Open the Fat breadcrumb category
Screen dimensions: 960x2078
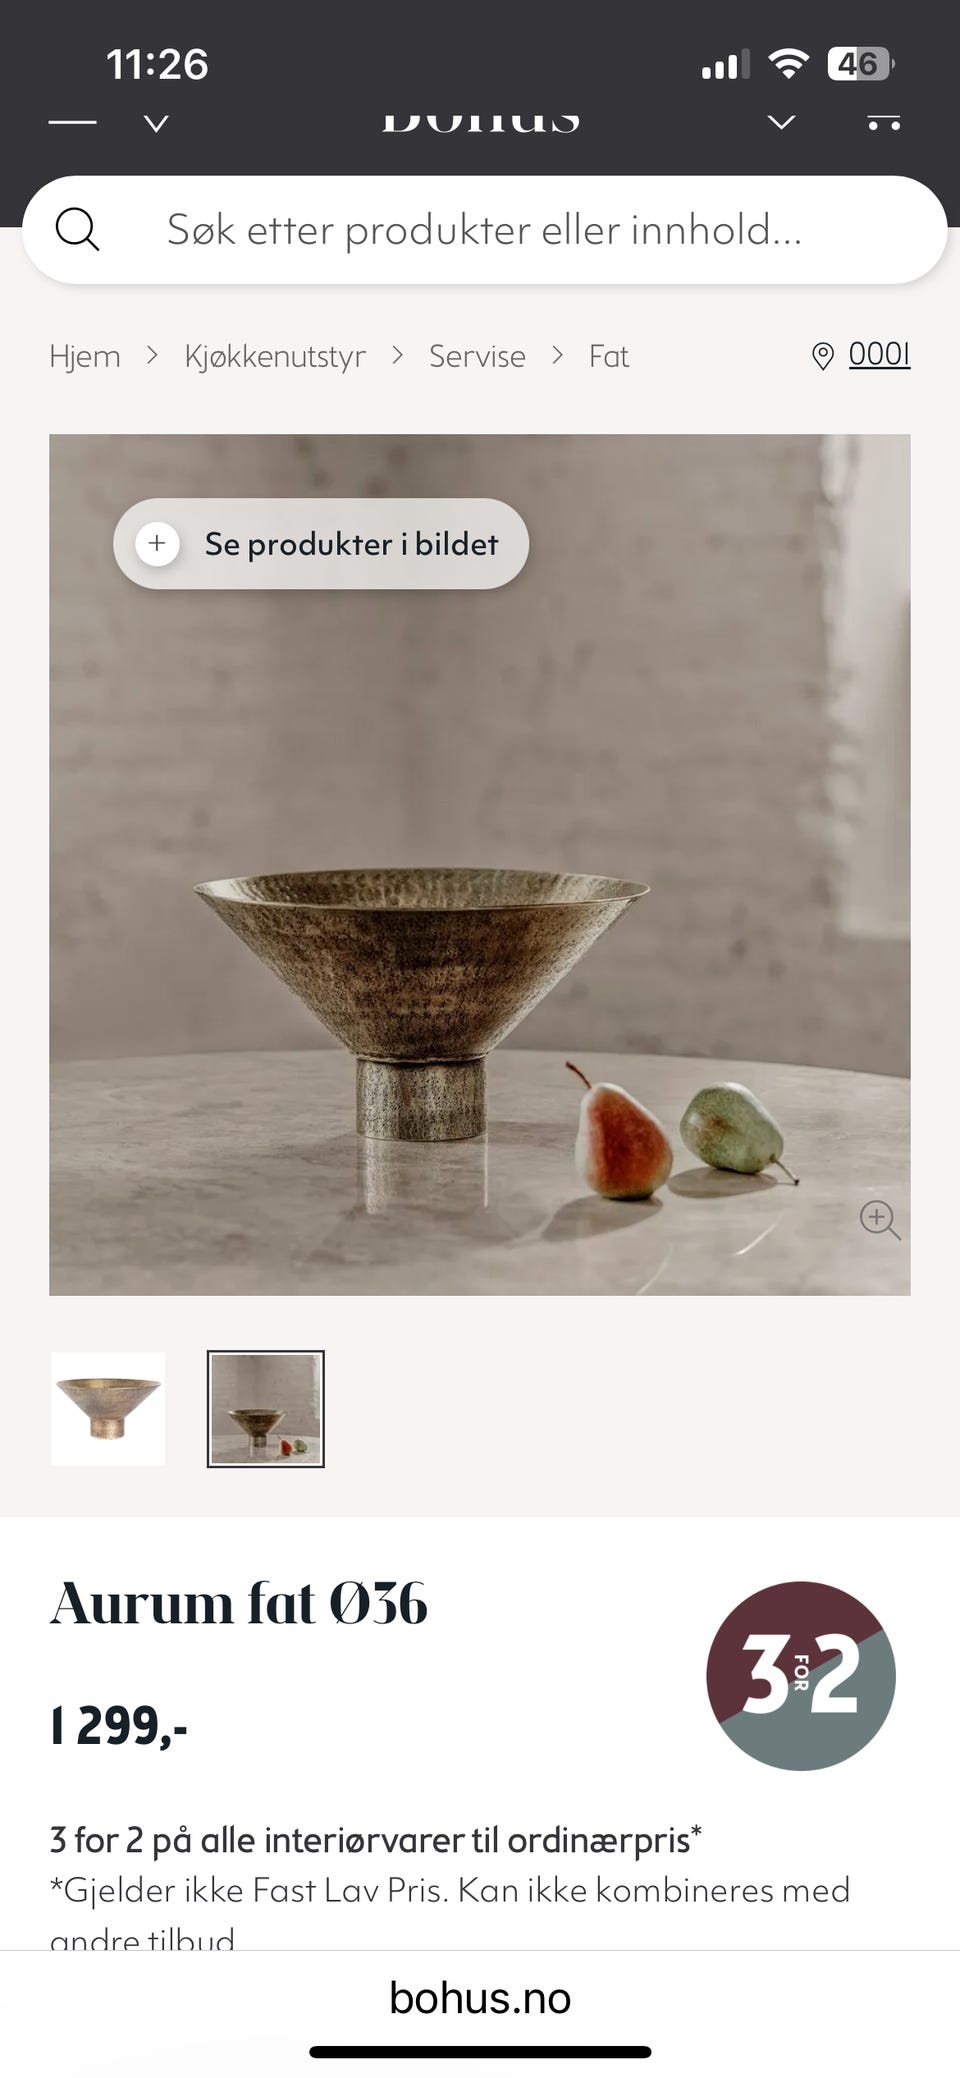tap(609, 356)
